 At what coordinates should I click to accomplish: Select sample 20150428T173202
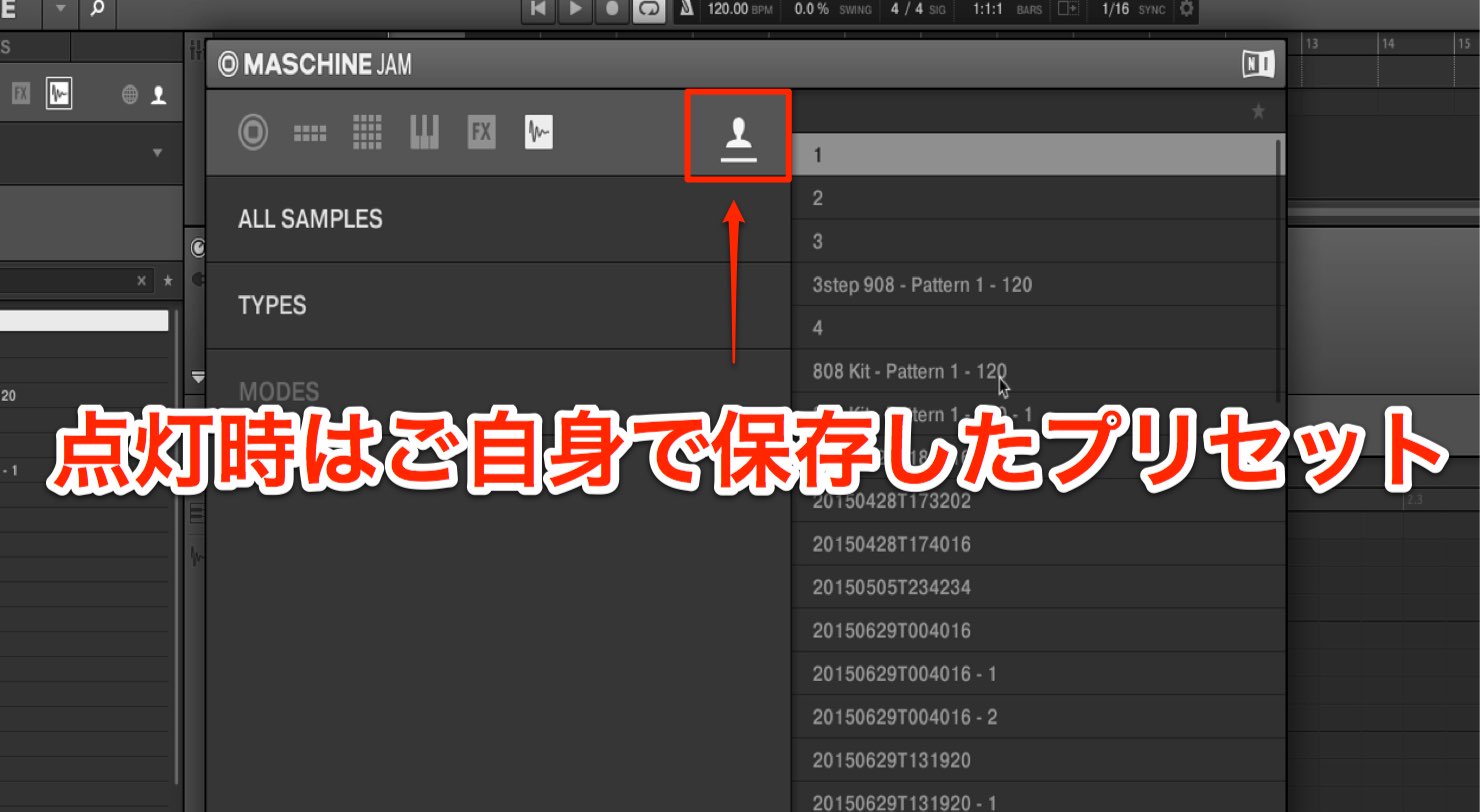[x=1038, y=501]
